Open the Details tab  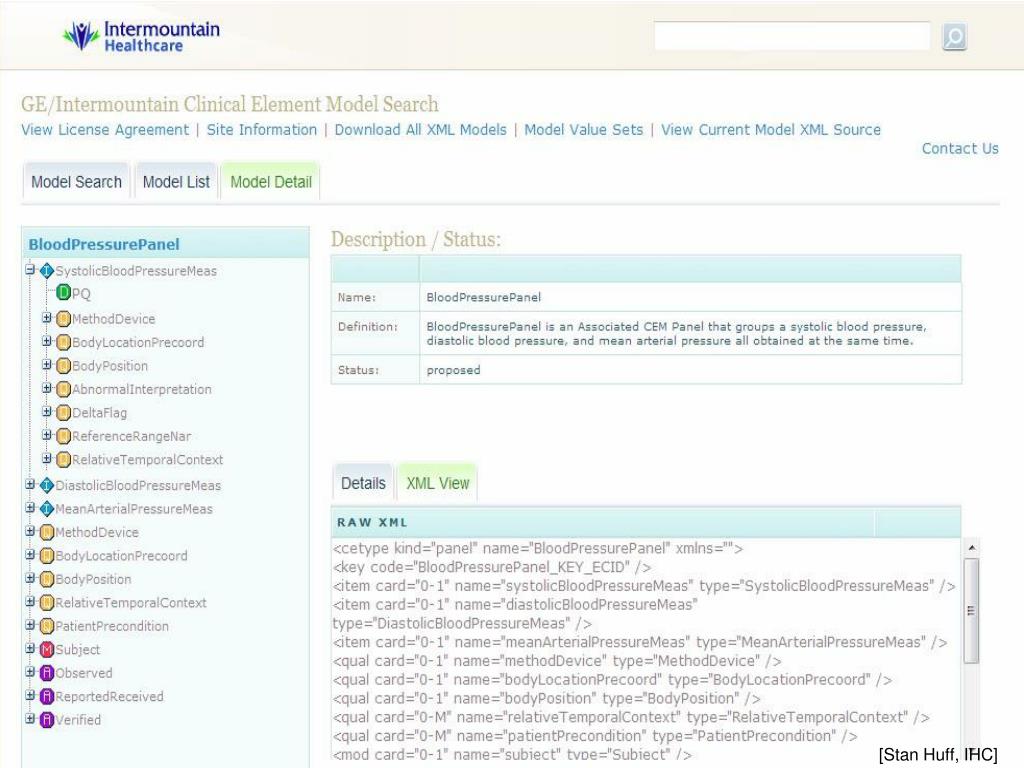(x=363, y=483)
